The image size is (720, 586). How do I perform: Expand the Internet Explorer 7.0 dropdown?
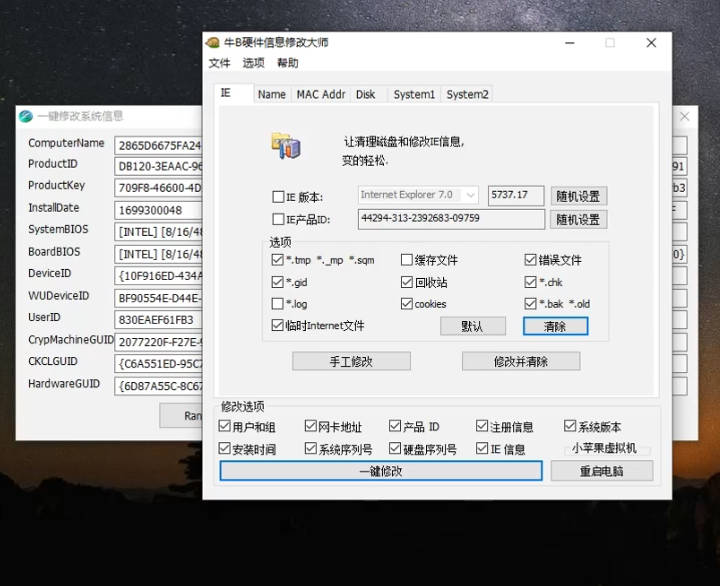click(469, 195)
